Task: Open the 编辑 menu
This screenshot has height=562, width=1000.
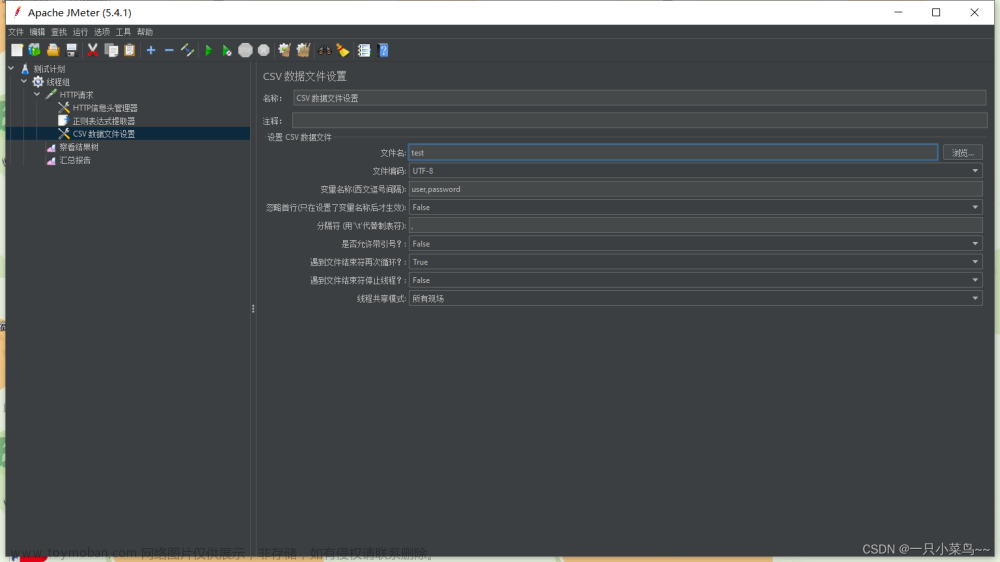Action: click(x=38, y=32)
